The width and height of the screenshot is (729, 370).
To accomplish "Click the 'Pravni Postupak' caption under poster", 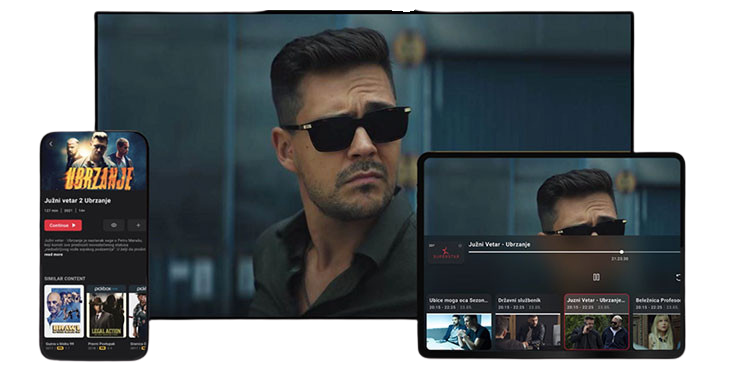I will pos(101,344).
